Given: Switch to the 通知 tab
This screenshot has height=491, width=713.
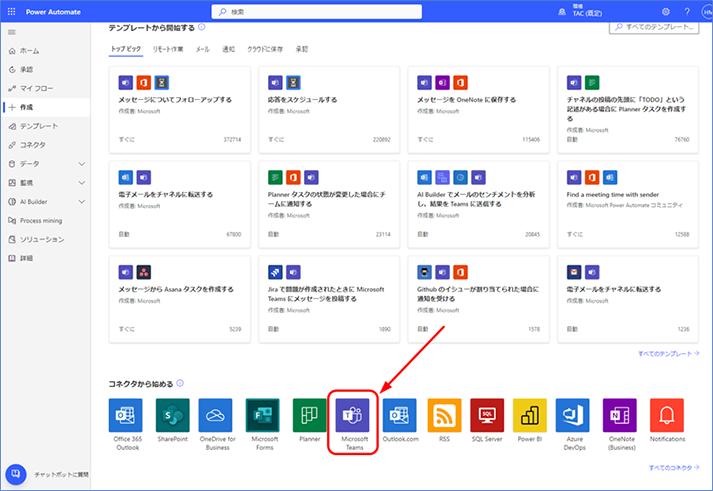Looking at the screenshot, I should pos(228,49).
